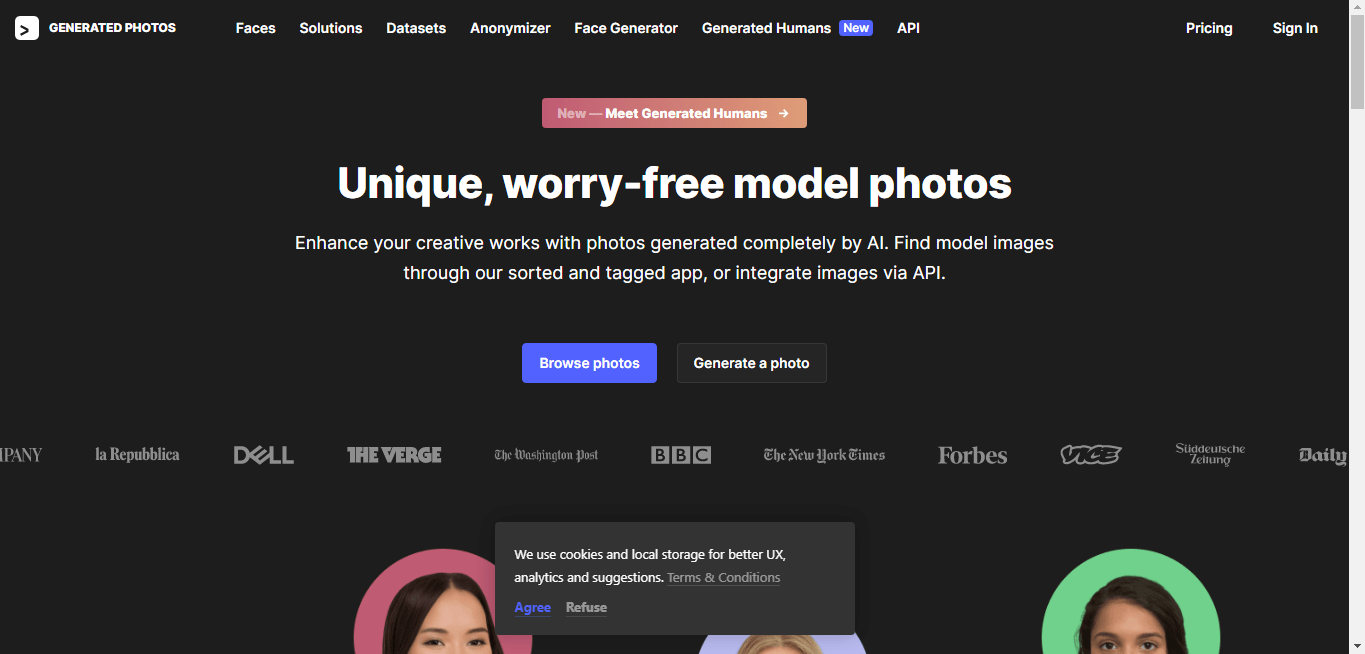Click the Dell logo

[264, 455]
